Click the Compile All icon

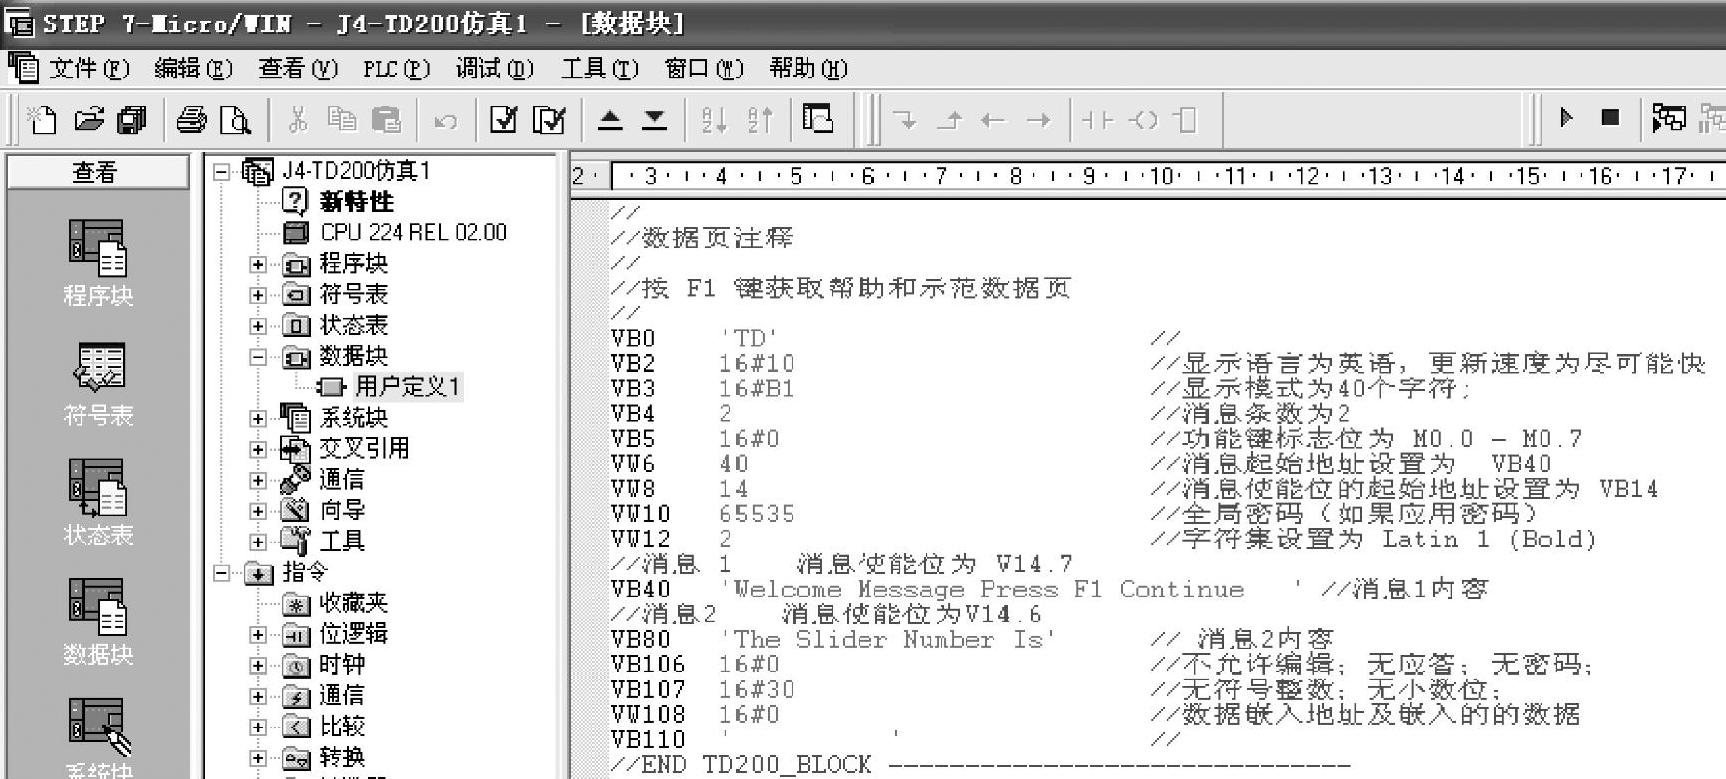[549, 120]
